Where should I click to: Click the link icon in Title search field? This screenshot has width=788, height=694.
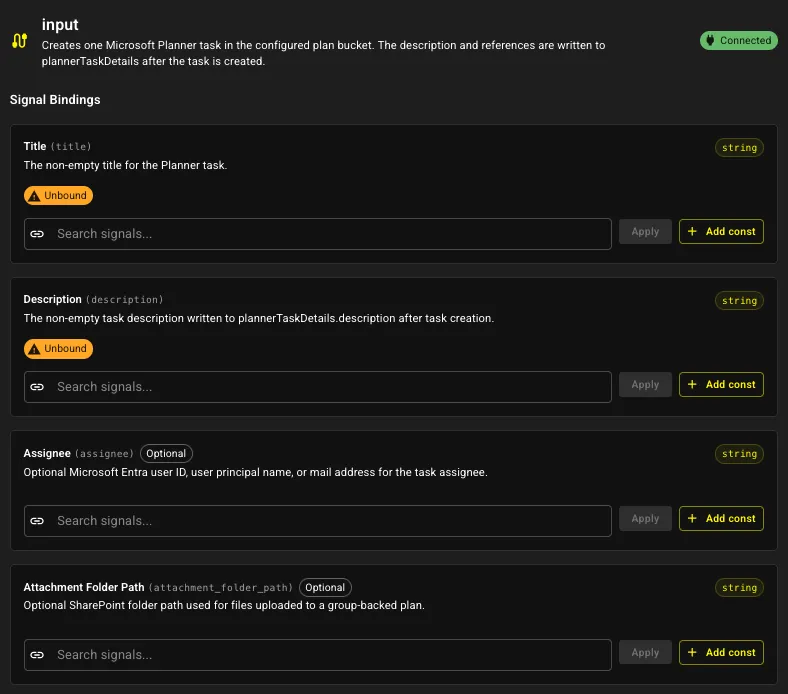coord(37,234)
